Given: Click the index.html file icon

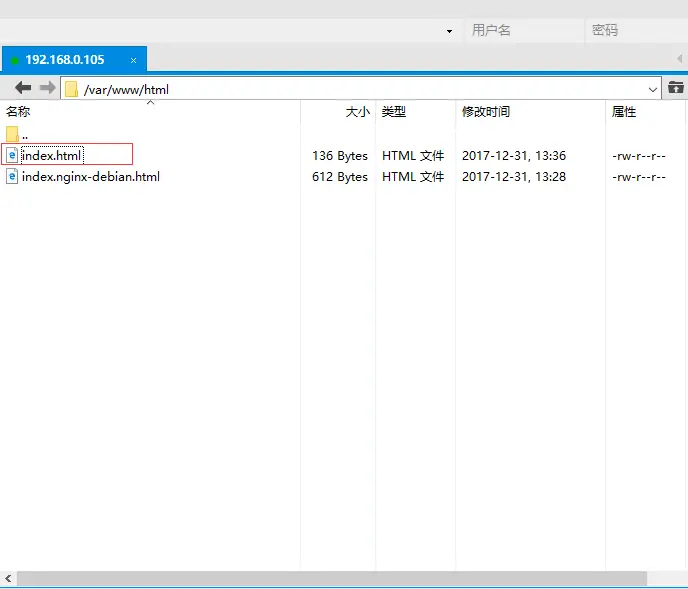Looking at the screenshot, I should 12,155.
